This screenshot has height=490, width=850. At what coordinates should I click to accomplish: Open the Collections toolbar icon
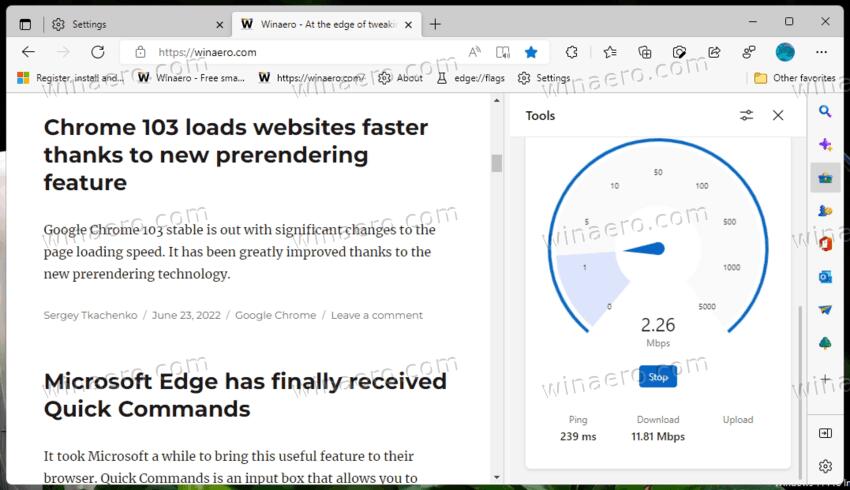(x=645, y=52)
